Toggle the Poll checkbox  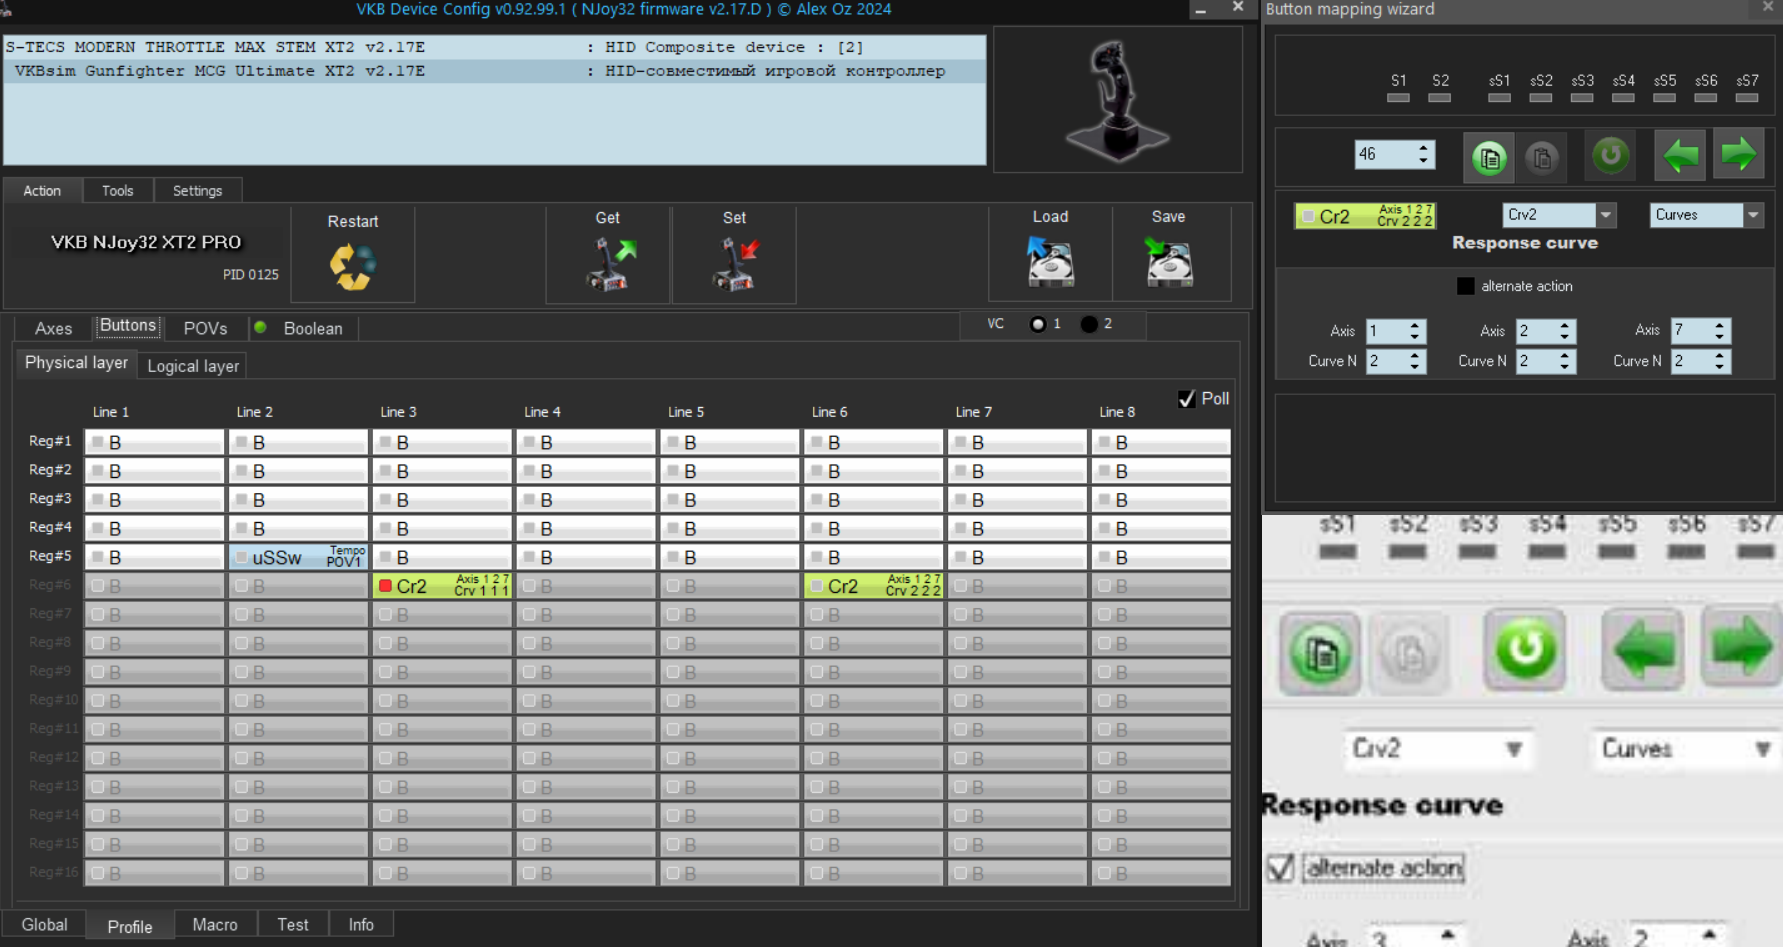(x=1187, y=398)
